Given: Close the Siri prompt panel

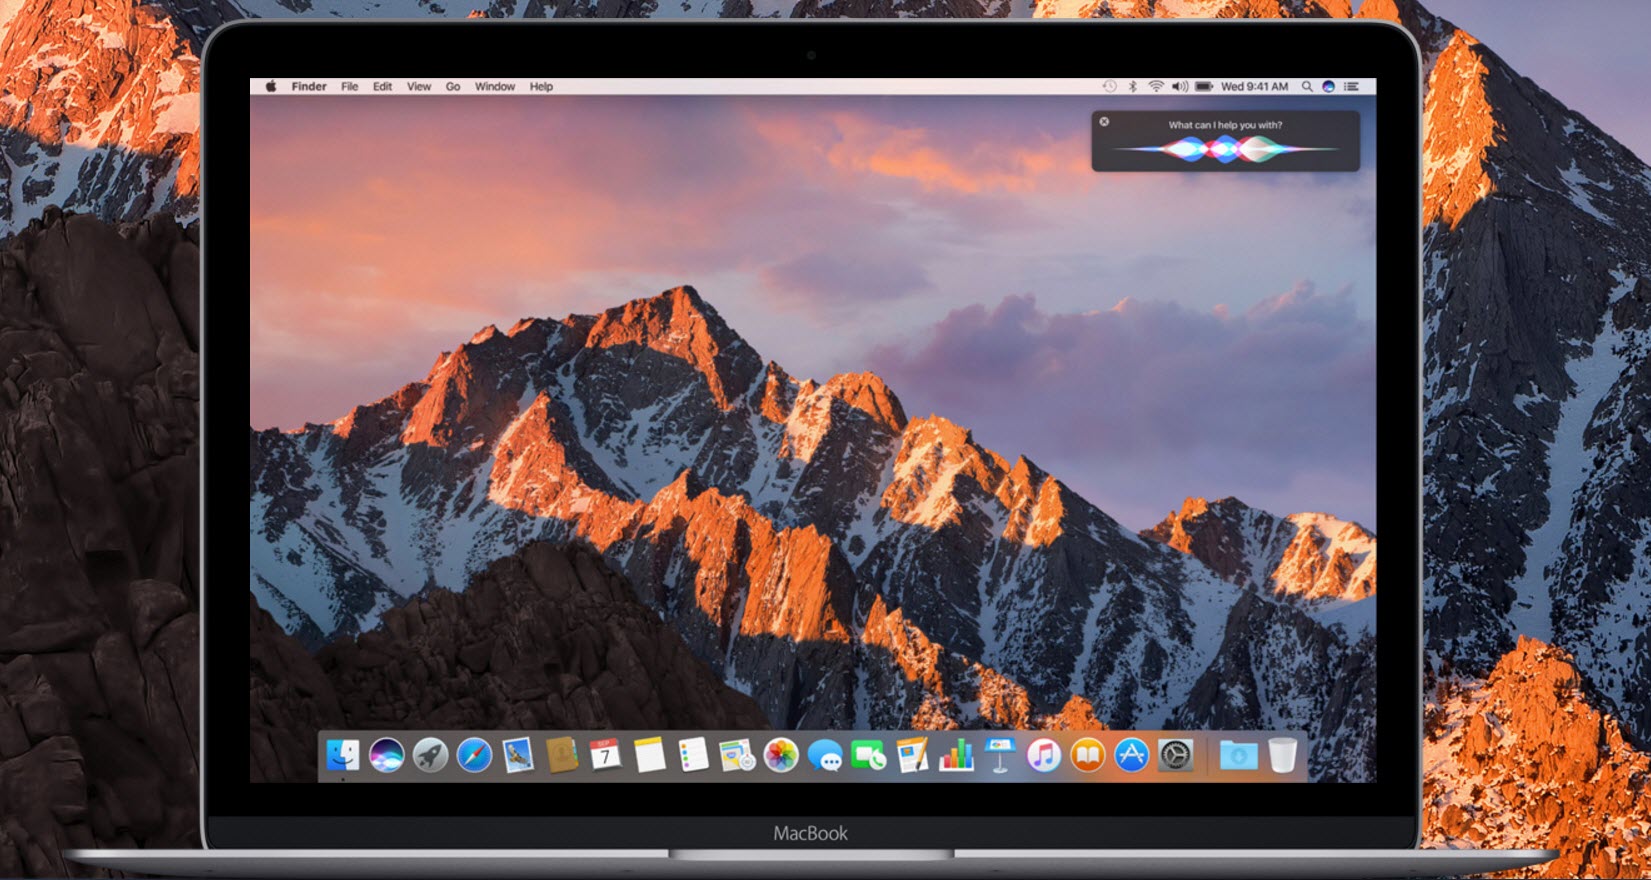Looking at the screenshot, I should click(1104, 122).
